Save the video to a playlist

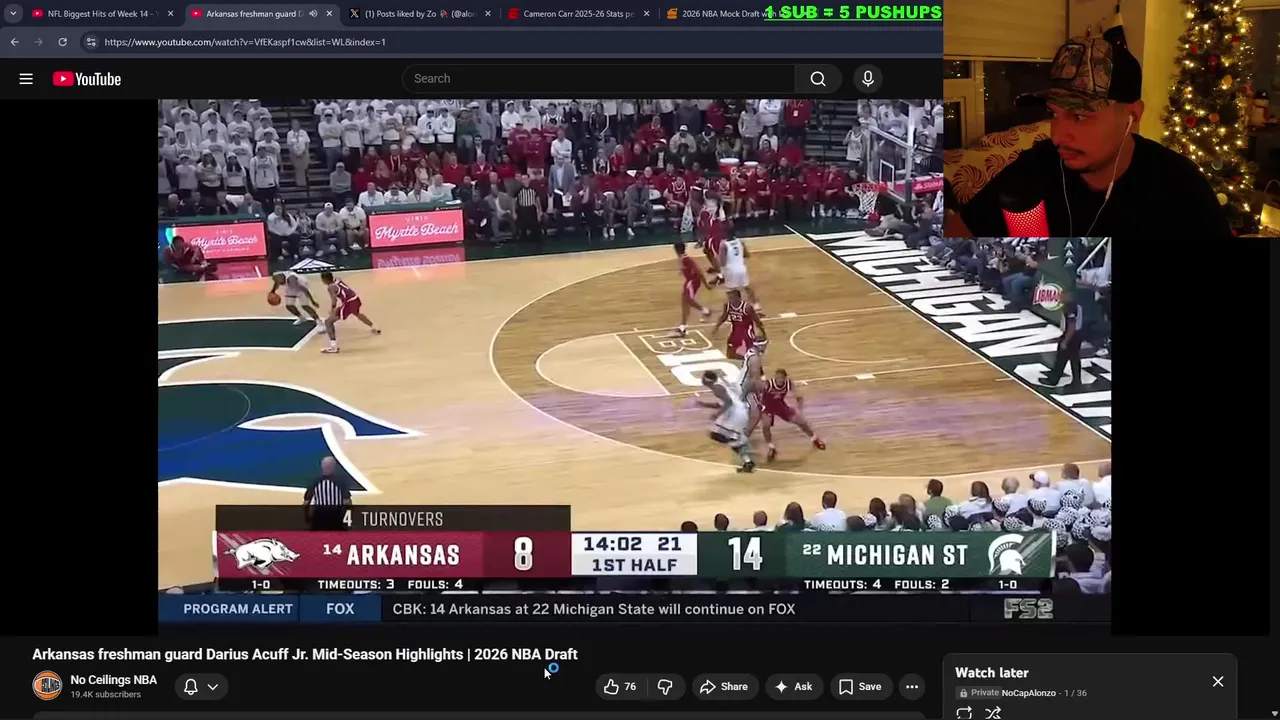[860, 687]
